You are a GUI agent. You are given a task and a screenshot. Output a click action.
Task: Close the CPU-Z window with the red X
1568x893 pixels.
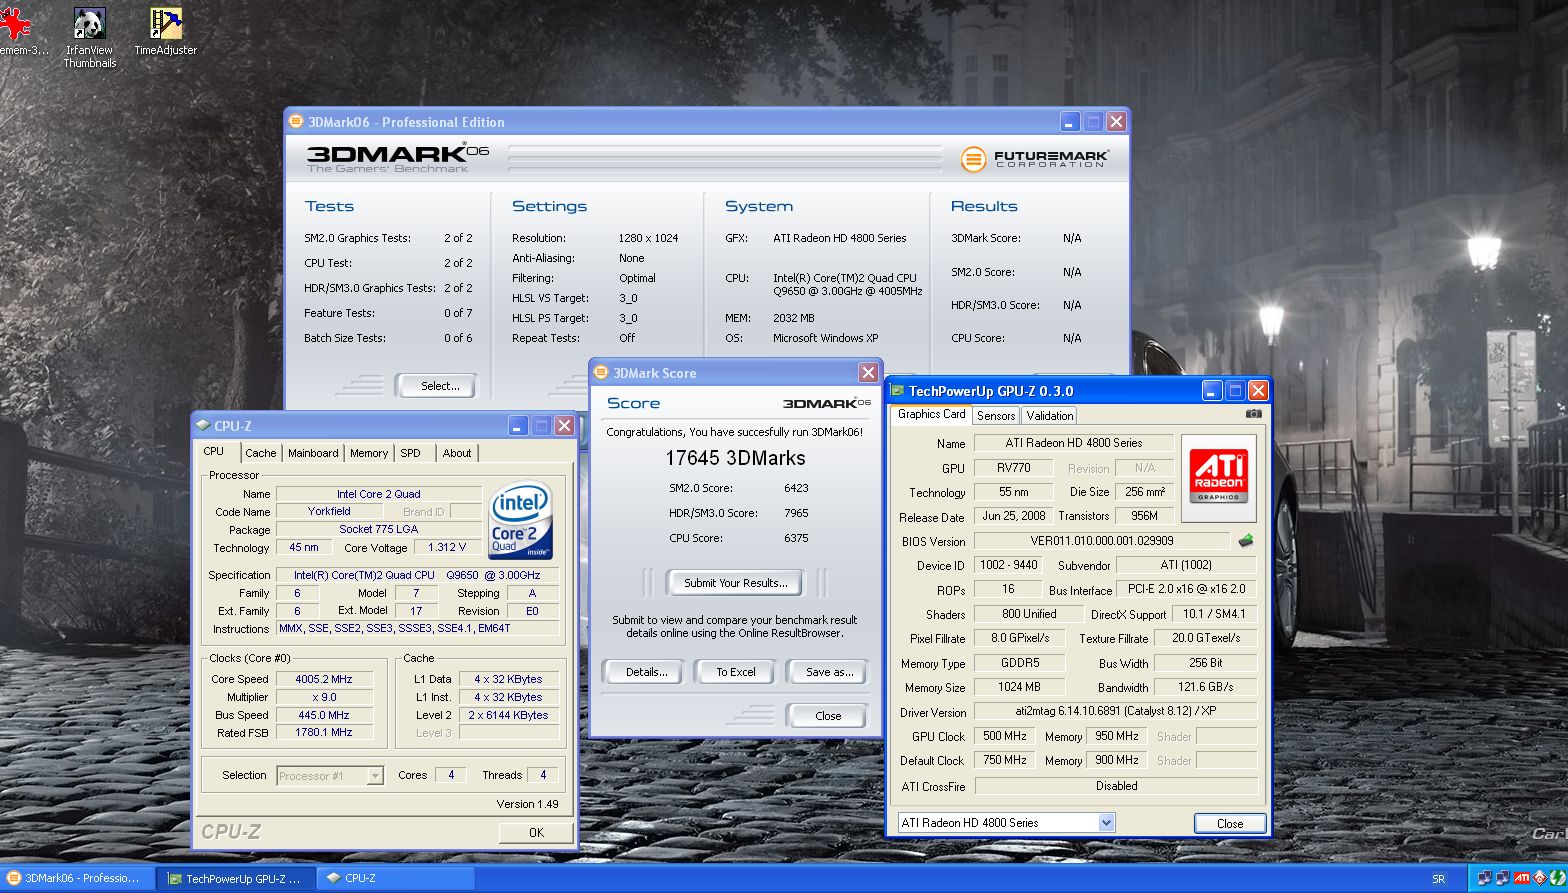click(564, 426)
